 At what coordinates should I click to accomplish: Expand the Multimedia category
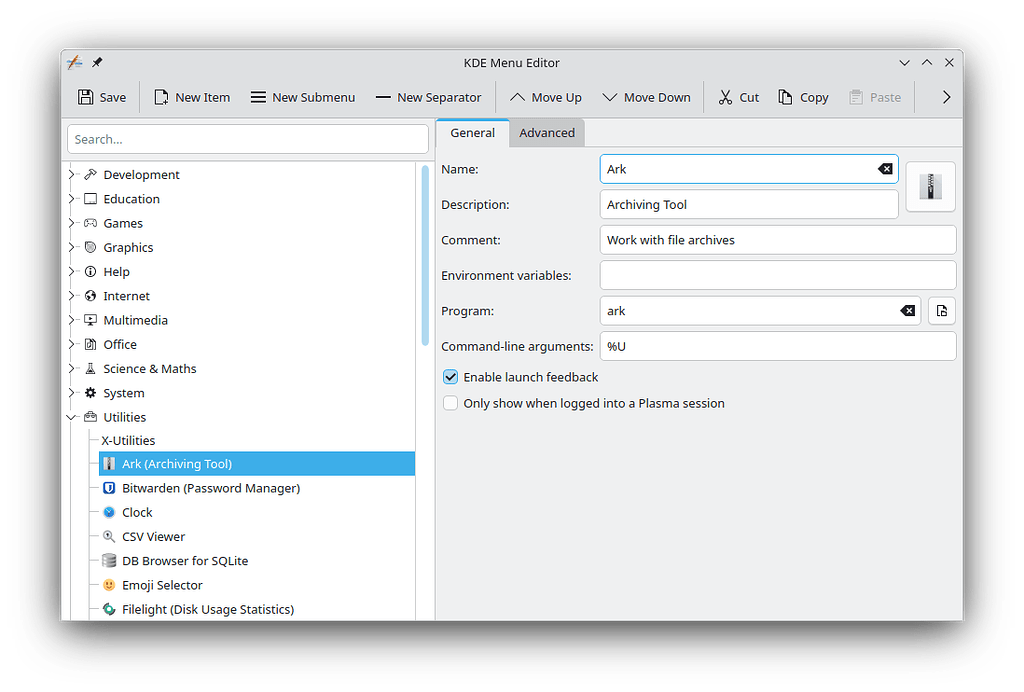pyautogui.click(x=72, y=320)
